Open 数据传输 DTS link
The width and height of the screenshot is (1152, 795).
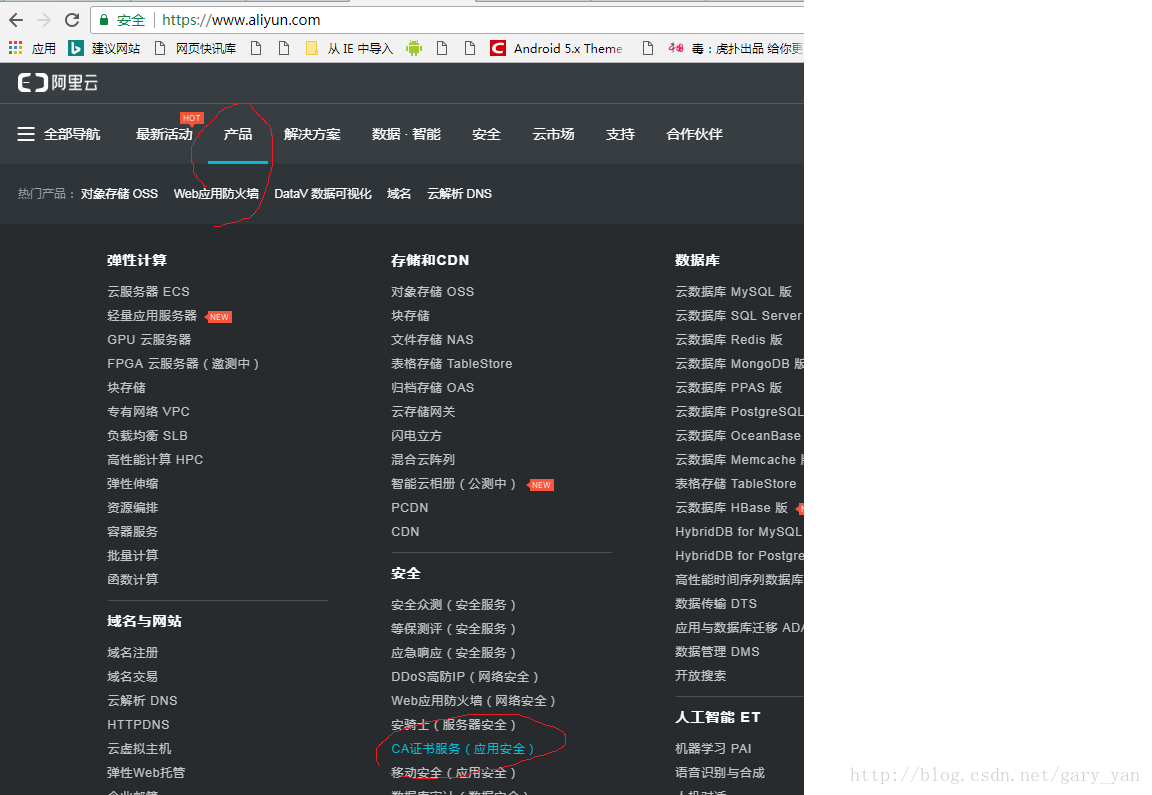[716, 604]
